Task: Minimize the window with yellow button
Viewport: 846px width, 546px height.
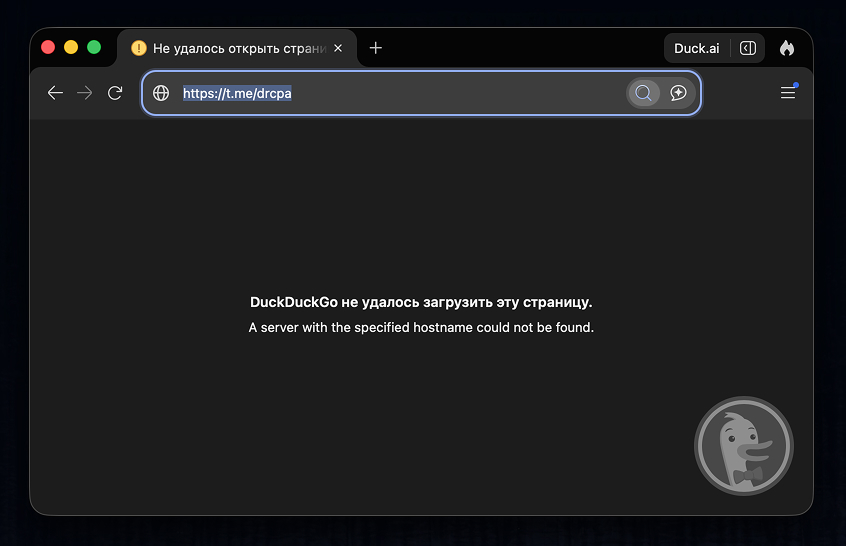Action: pyautogui.click(x=71, y=47)
